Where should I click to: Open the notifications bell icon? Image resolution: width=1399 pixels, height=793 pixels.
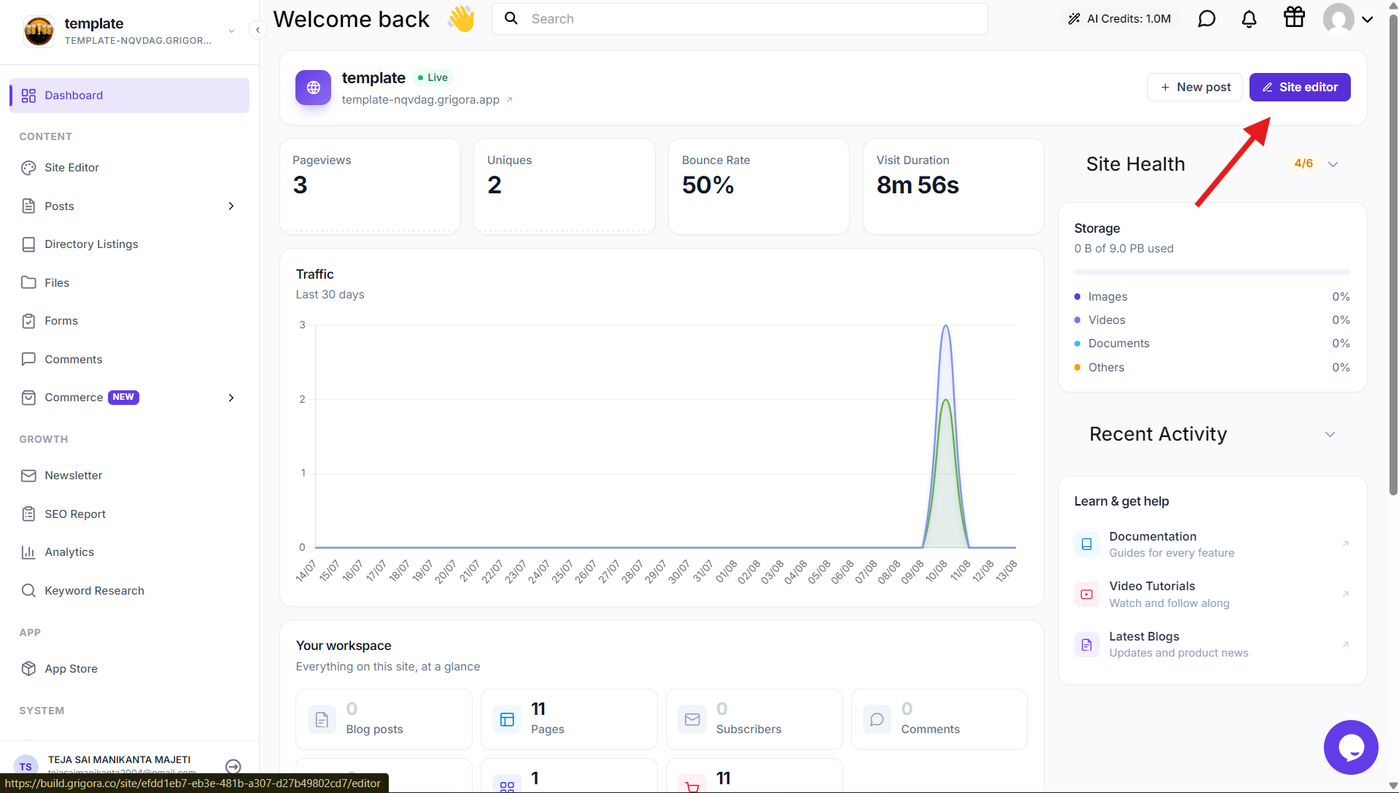1249,19
